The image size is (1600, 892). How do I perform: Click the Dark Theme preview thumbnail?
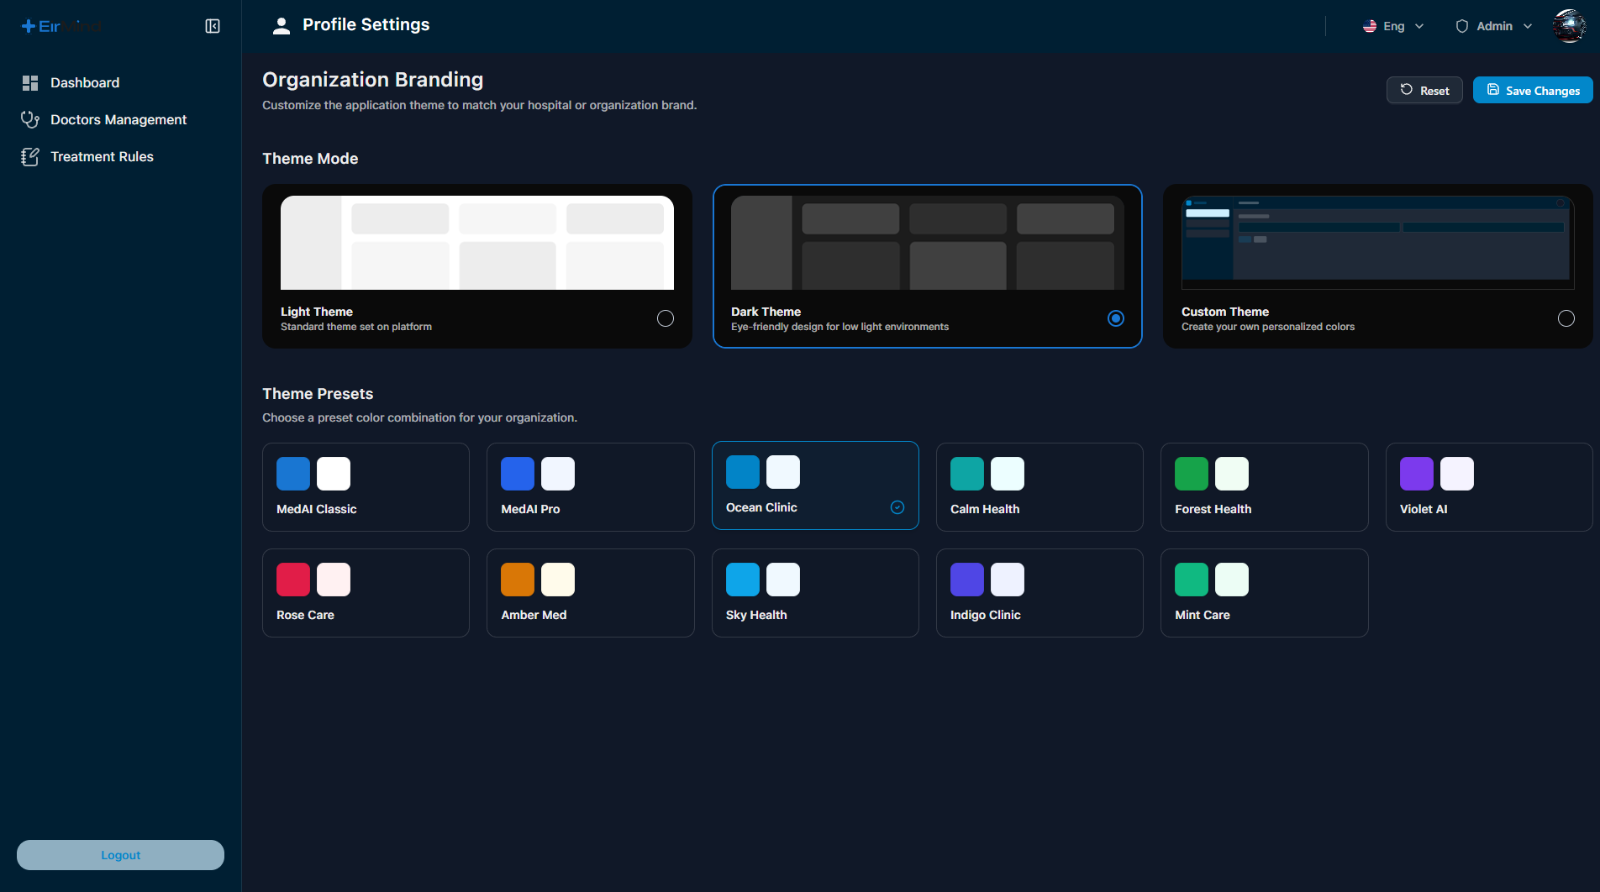[x=927, y=243]
